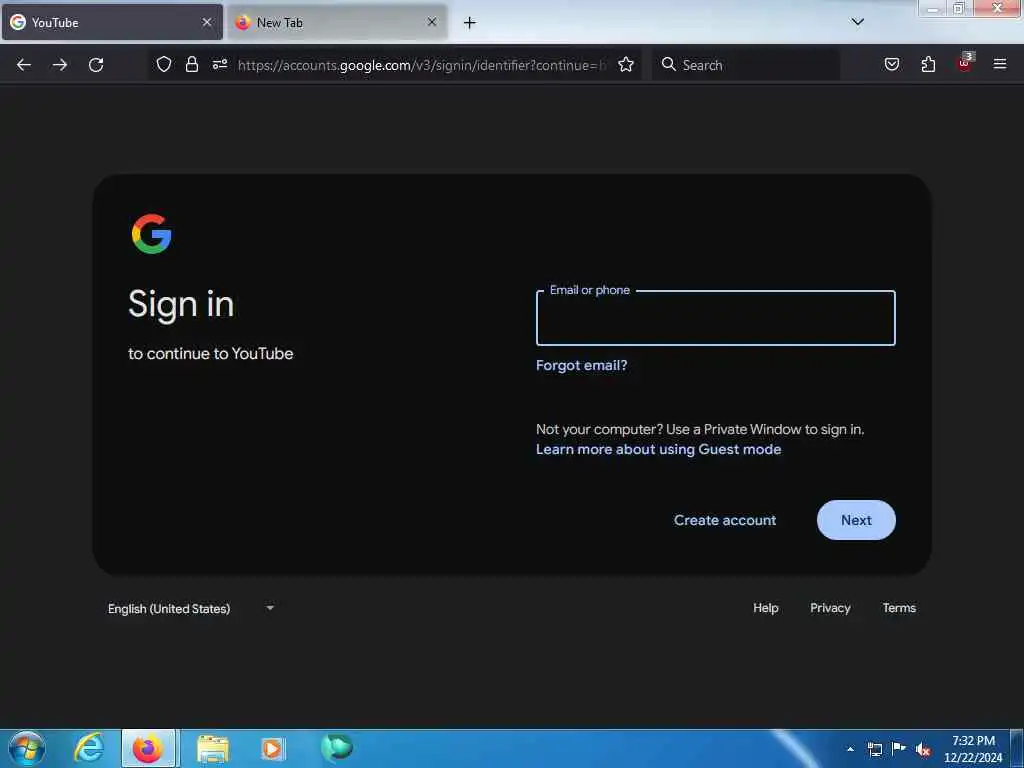
Task: Open the Firefox application menu
Action: (1000, 64)
